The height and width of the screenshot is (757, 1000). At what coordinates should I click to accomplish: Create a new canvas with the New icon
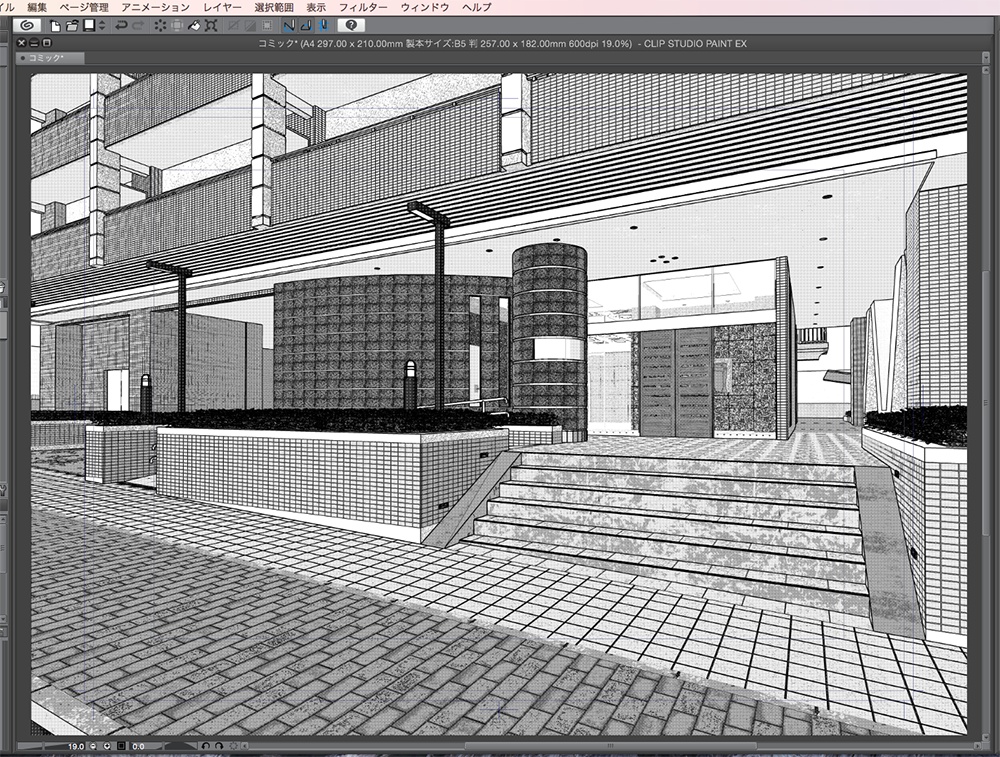pos(55,27)
